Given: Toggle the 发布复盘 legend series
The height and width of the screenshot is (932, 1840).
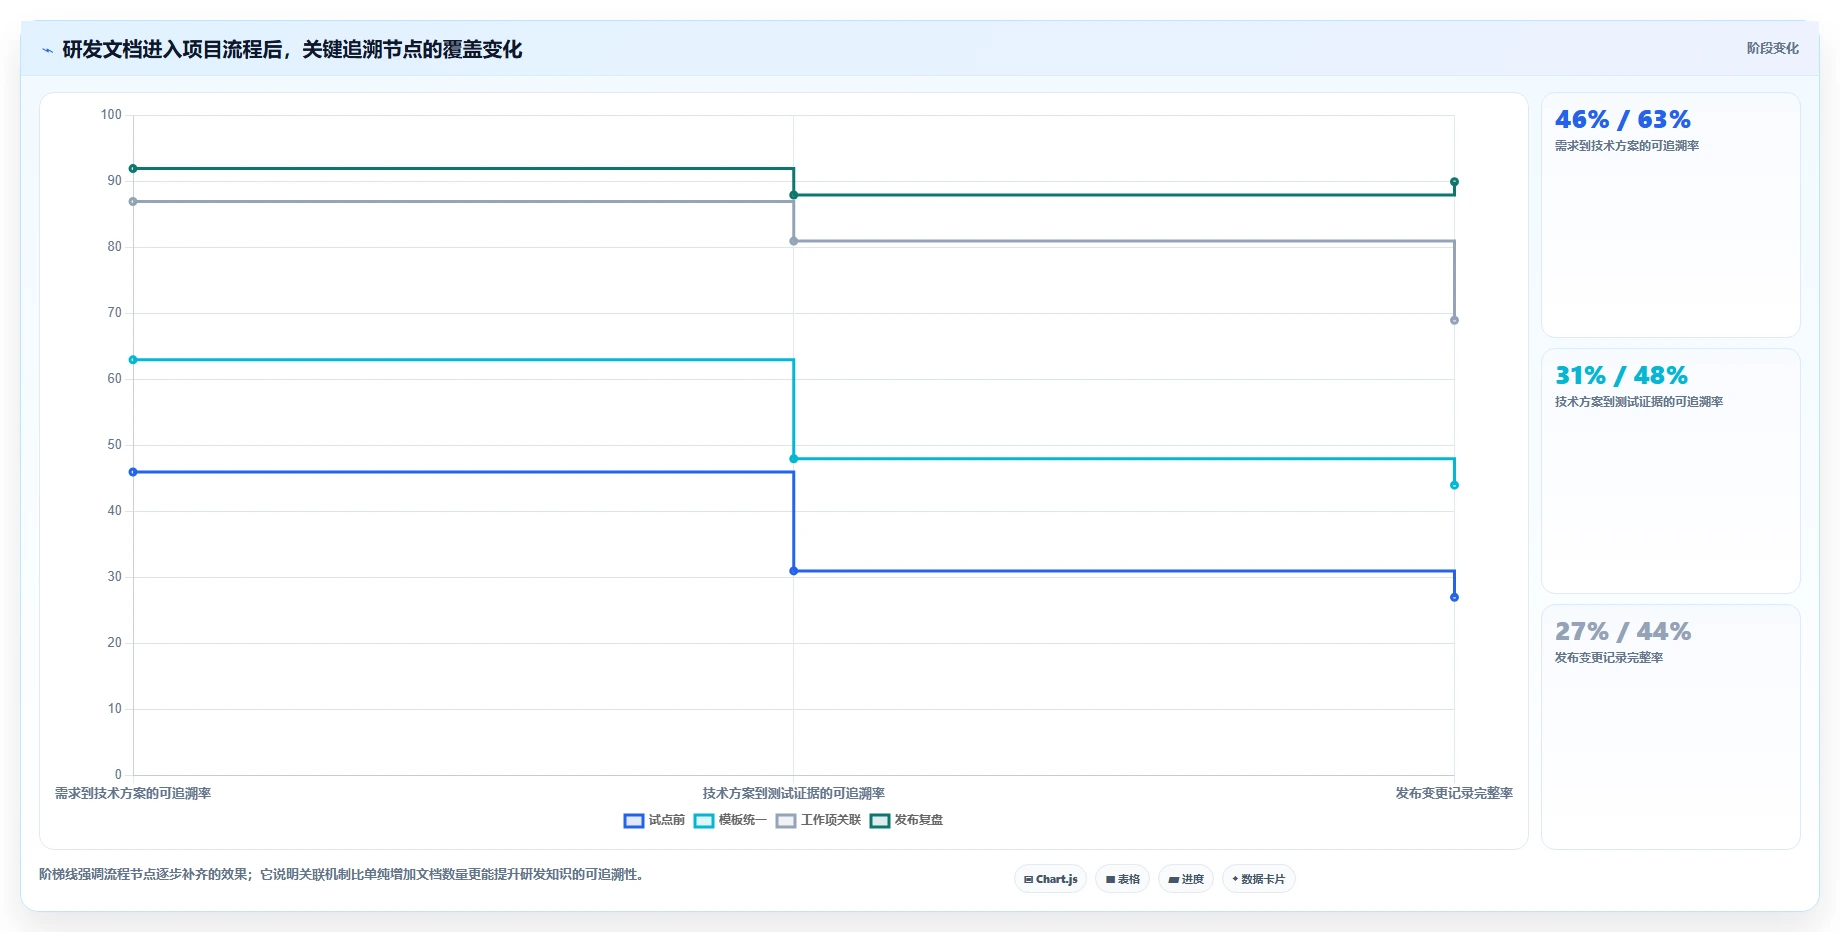Looking at the screenshot, I should click(907, 820).
